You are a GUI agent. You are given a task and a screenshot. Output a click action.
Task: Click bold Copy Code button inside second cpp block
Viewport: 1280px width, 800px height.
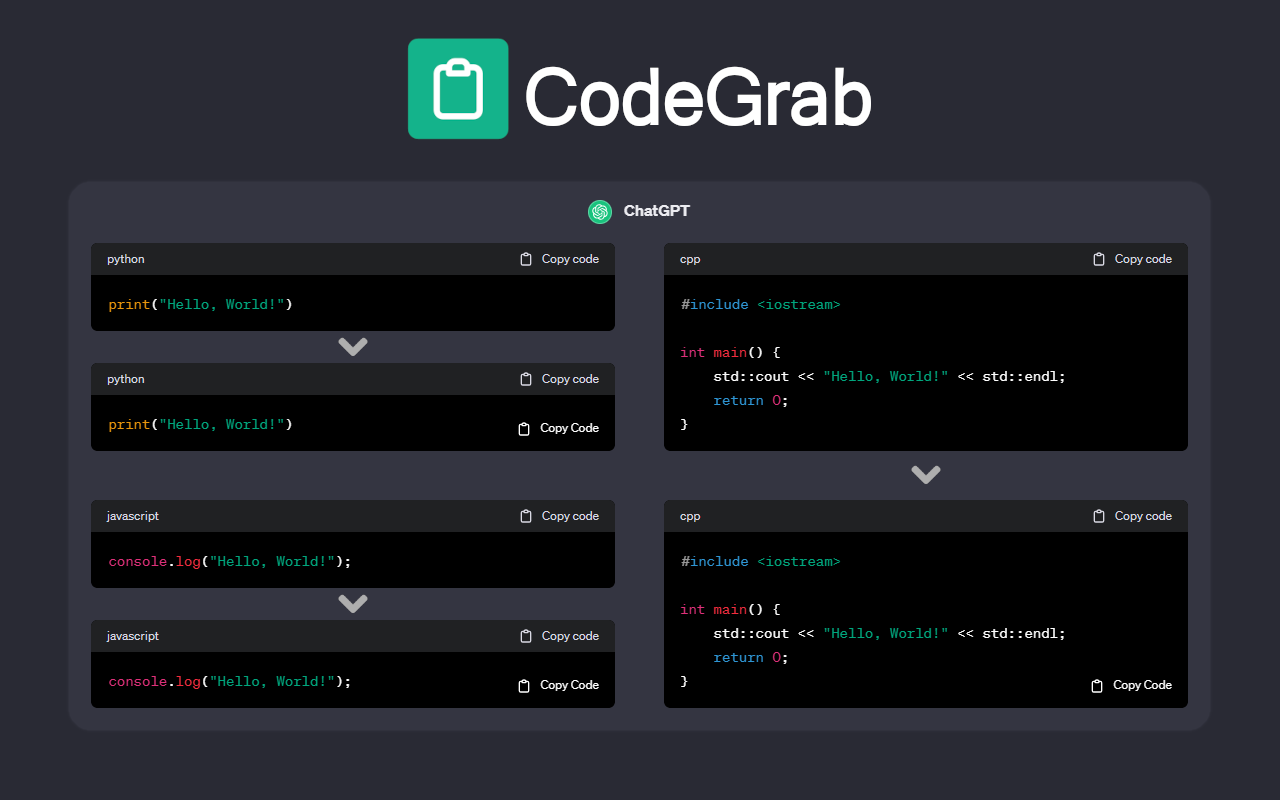click(1131, 685)
